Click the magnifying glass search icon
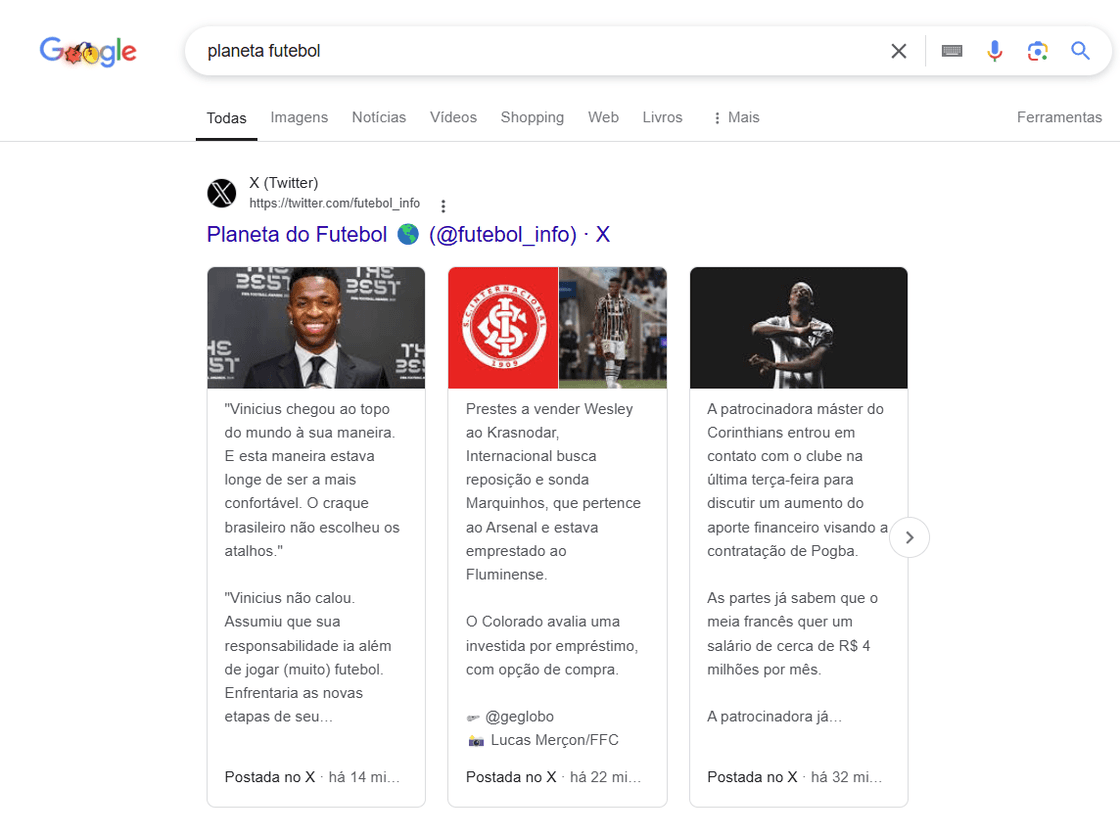 click(x=1081, y=50)
